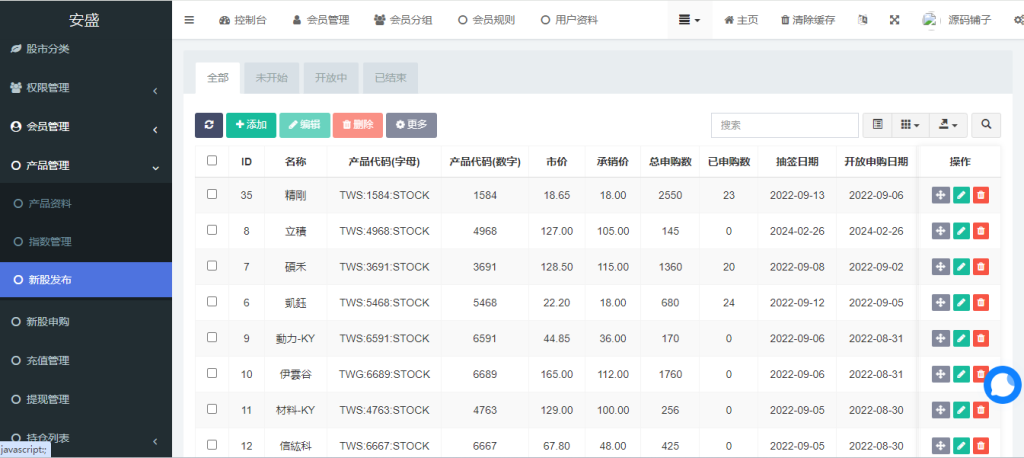This screenshot has width=1024, height=458.
Task: Edit the 立積 row with the pencil icon
Action: pyautogui.click(x=961, y=231)
